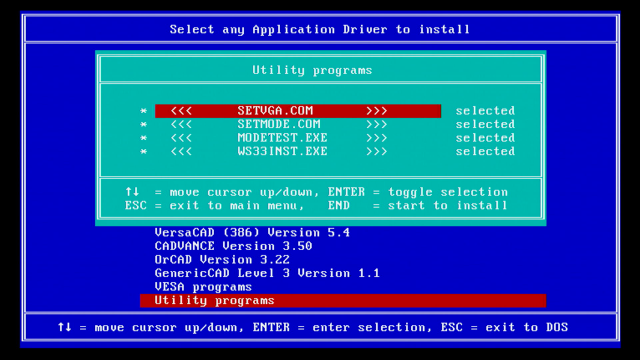Click the >>> arrows right of WS33INST.EXE

[x=376, y=151]
